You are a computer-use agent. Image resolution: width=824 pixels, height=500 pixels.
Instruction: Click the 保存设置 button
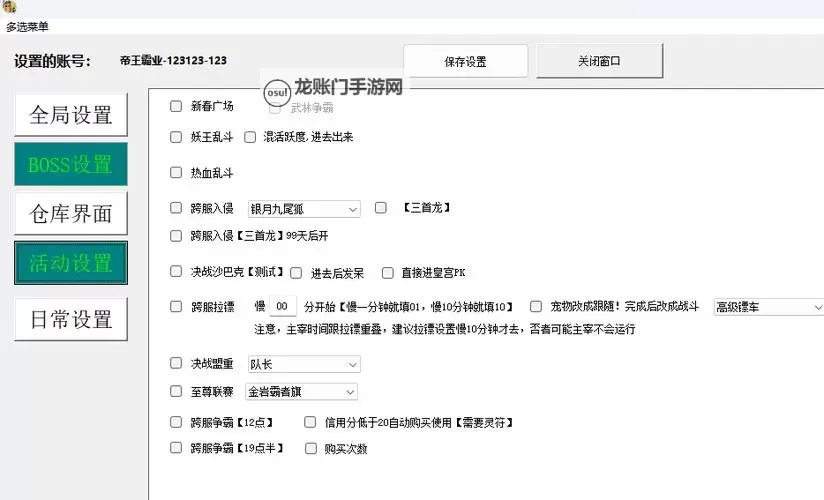coord(465,62)
